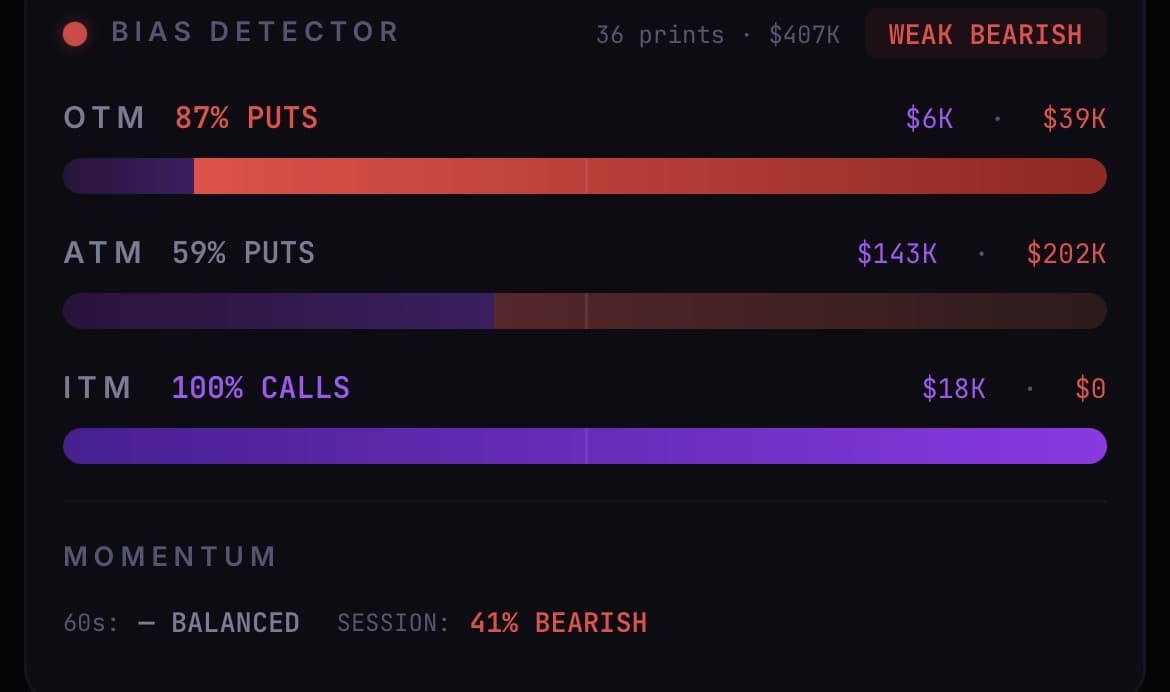The image size is (1170, 692).
Task: Click the ITM purple progress bar
Action: tap(585, 446)
